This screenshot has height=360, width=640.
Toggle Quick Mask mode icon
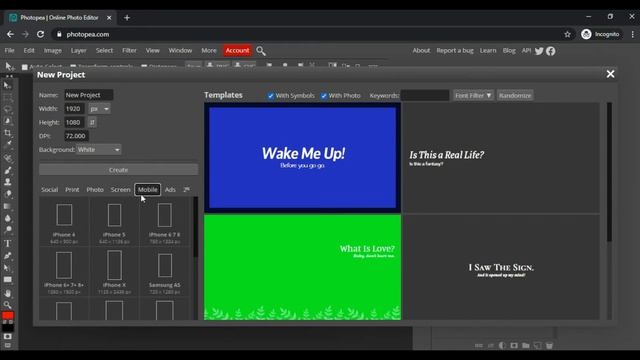(7, 337)
